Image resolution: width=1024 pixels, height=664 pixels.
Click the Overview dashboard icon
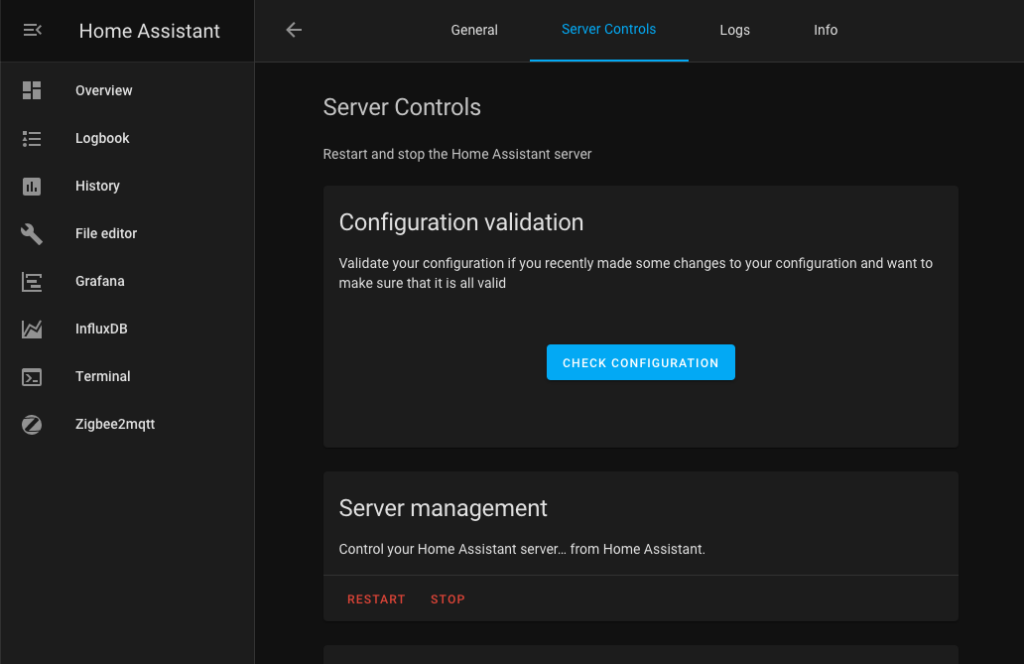pos(31,90)
